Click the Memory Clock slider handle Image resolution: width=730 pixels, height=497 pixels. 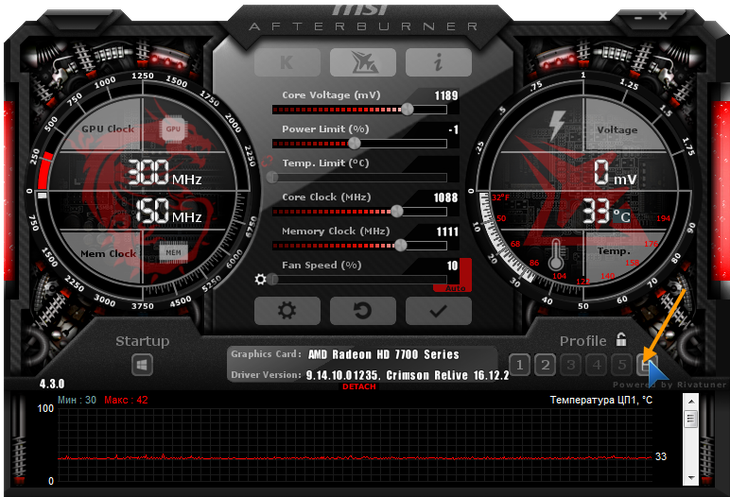(x=400, y=245)
